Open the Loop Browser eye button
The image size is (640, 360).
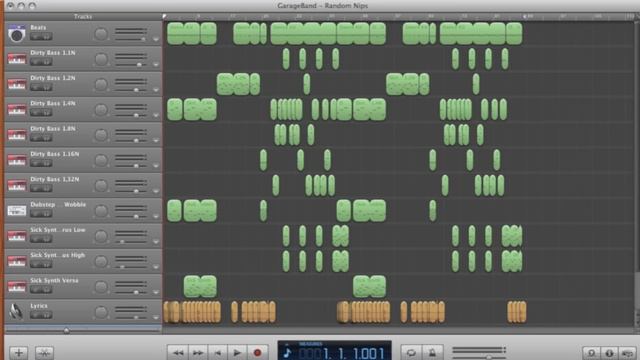[591, 353]
